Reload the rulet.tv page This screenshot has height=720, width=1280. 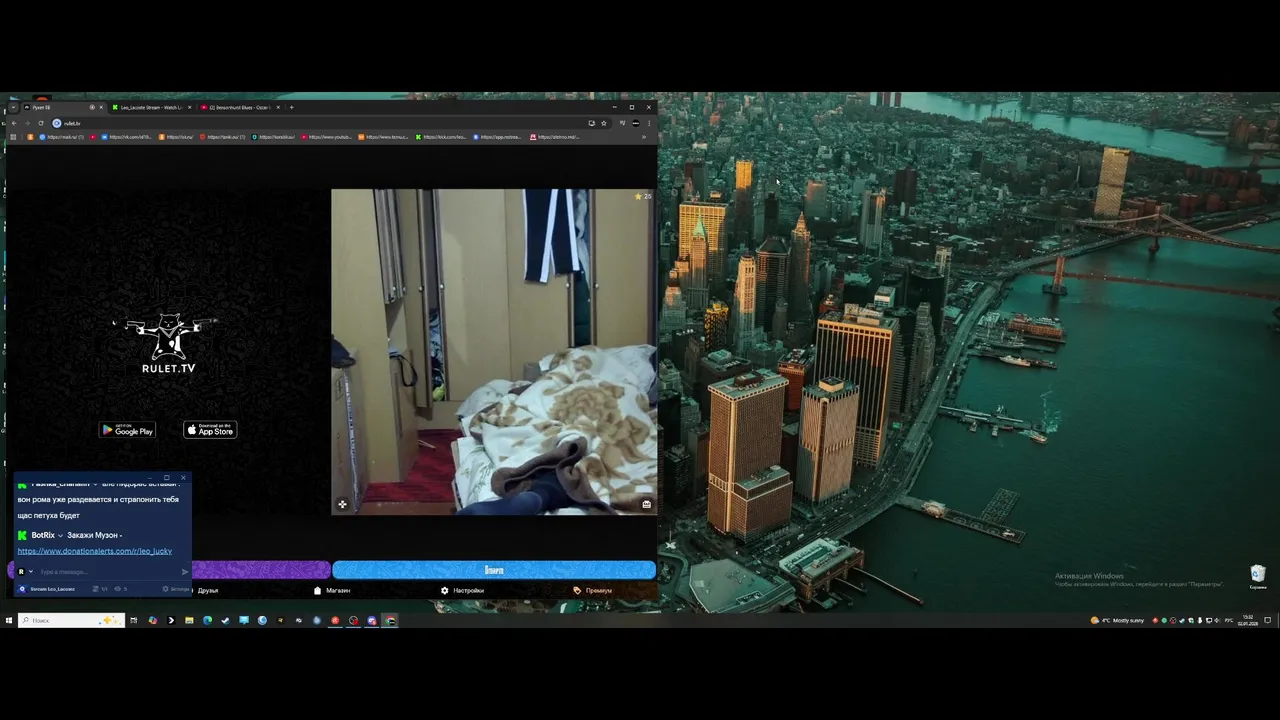(41, 123)
